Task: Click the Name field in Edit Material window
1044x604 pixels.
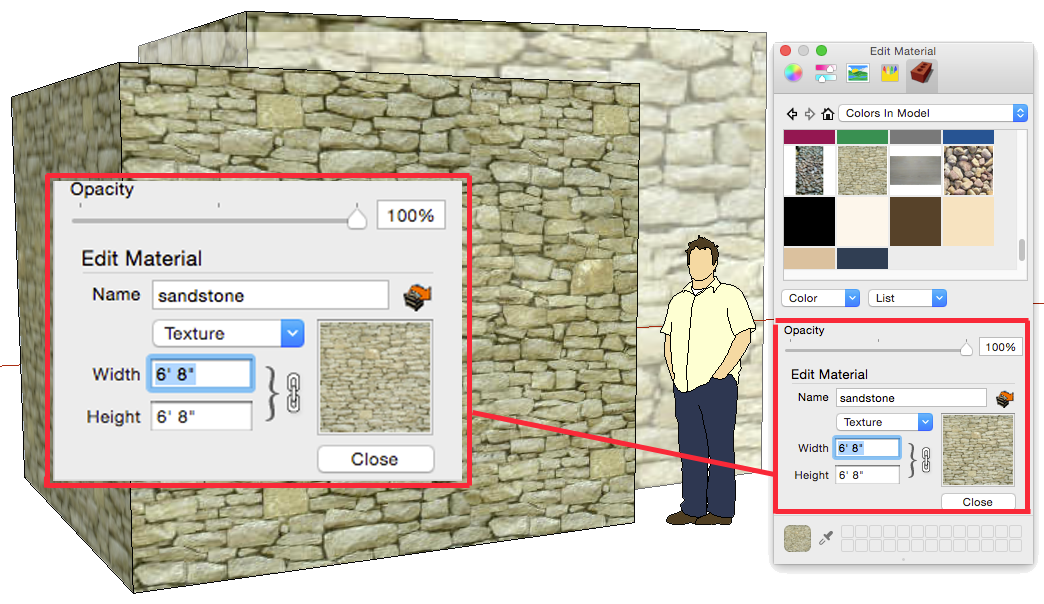Action: click(x=911, y=398)
